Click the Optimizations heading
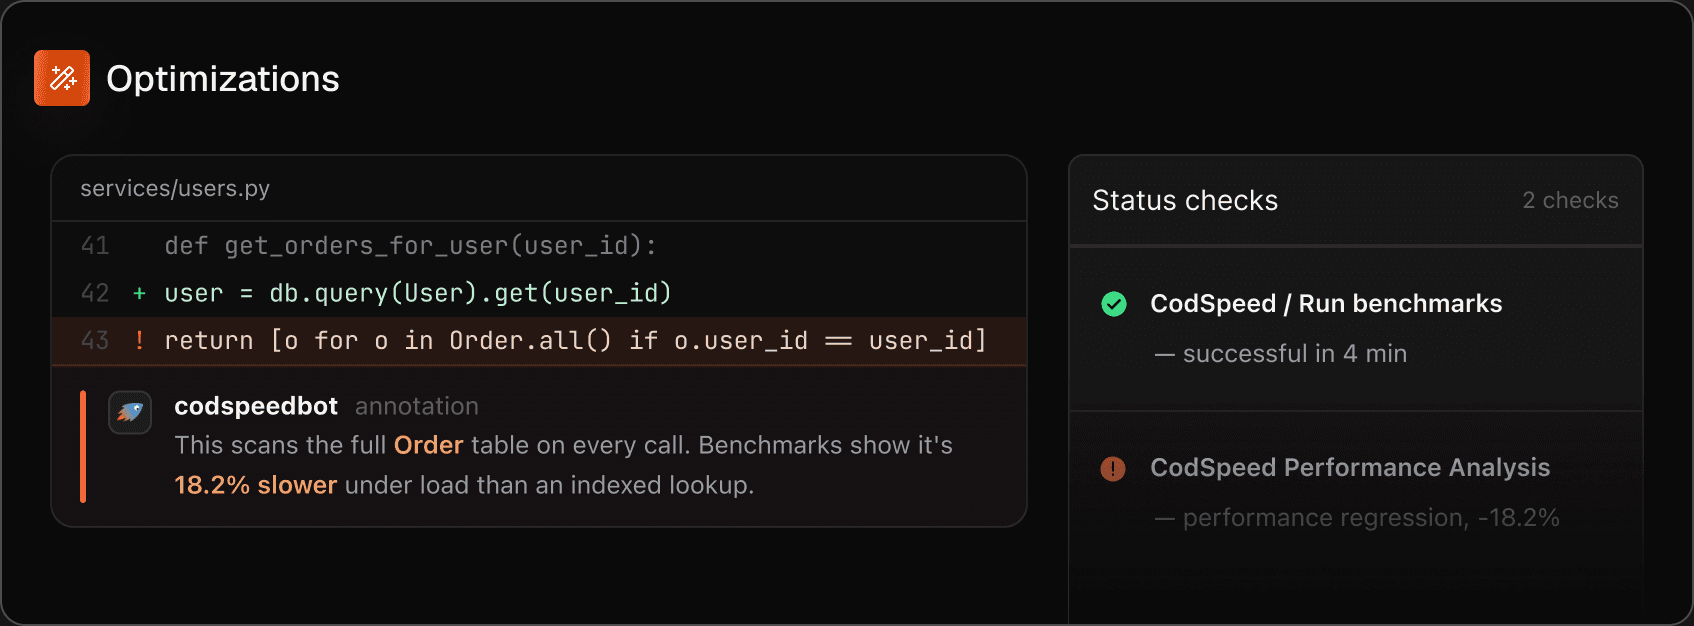Image resolution: width=1694 pixels, height=626 pixels. (223, 79)
